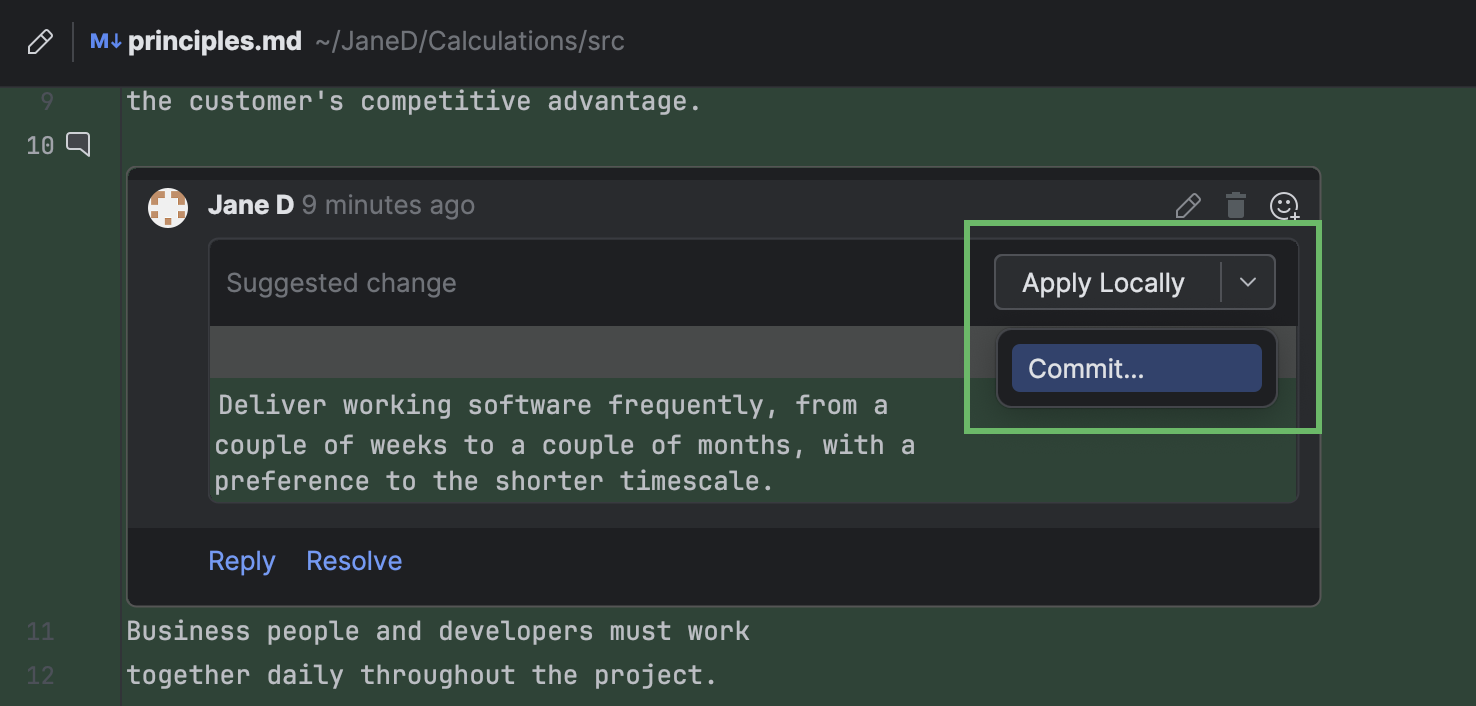Click line number 10 in the gutter
1476x706 pixels.
[x=40, y=144]
